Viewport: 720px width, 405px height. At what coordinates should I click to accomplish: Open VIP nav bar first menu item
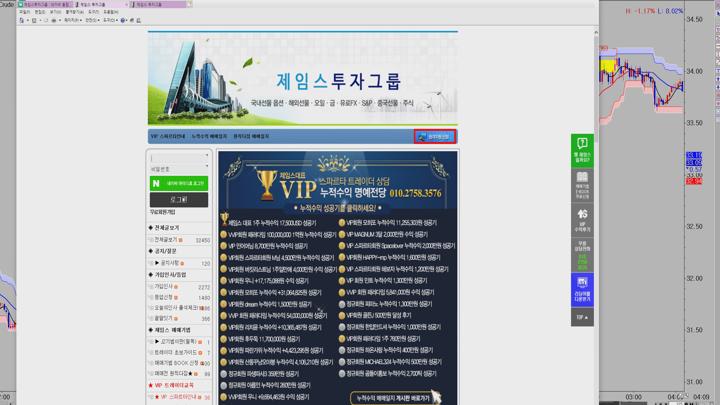pos(168,136)
